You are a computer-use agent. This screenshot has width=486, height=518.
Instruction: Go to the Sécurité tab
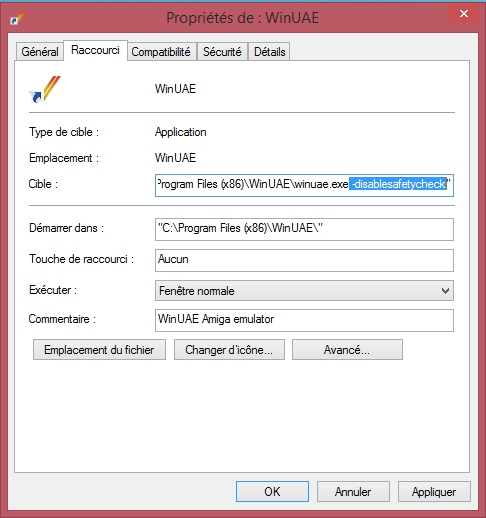(222, 52)
